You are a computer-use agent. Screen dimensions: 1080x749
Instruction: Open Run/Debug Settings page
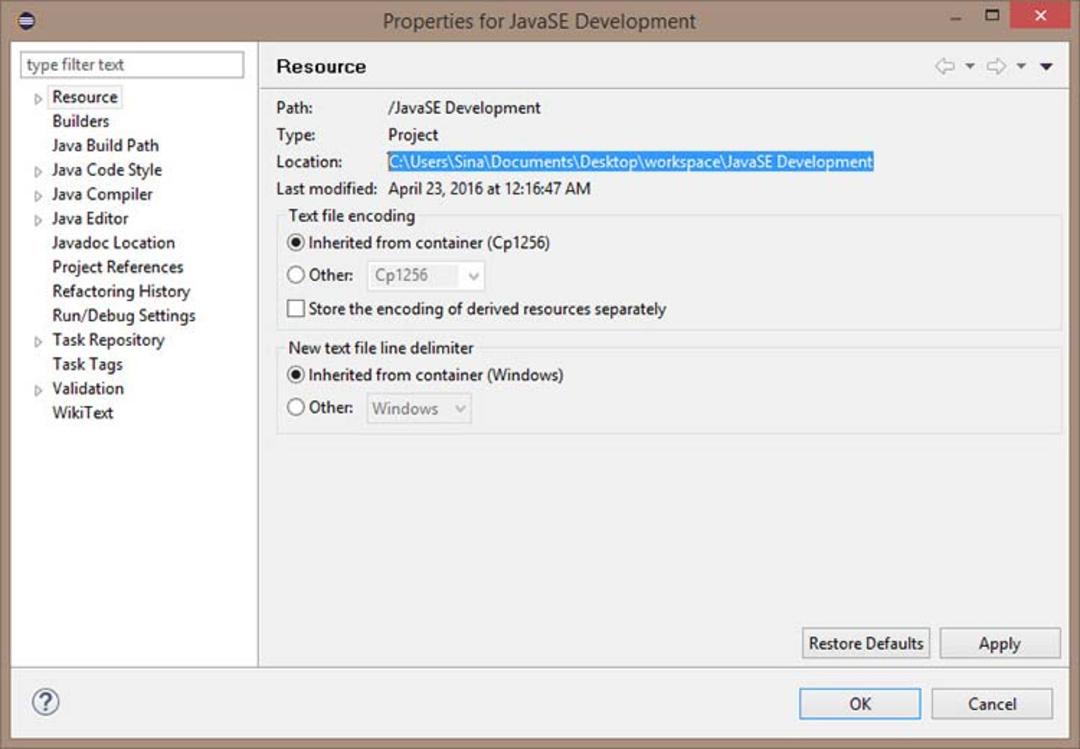[124, 316]
